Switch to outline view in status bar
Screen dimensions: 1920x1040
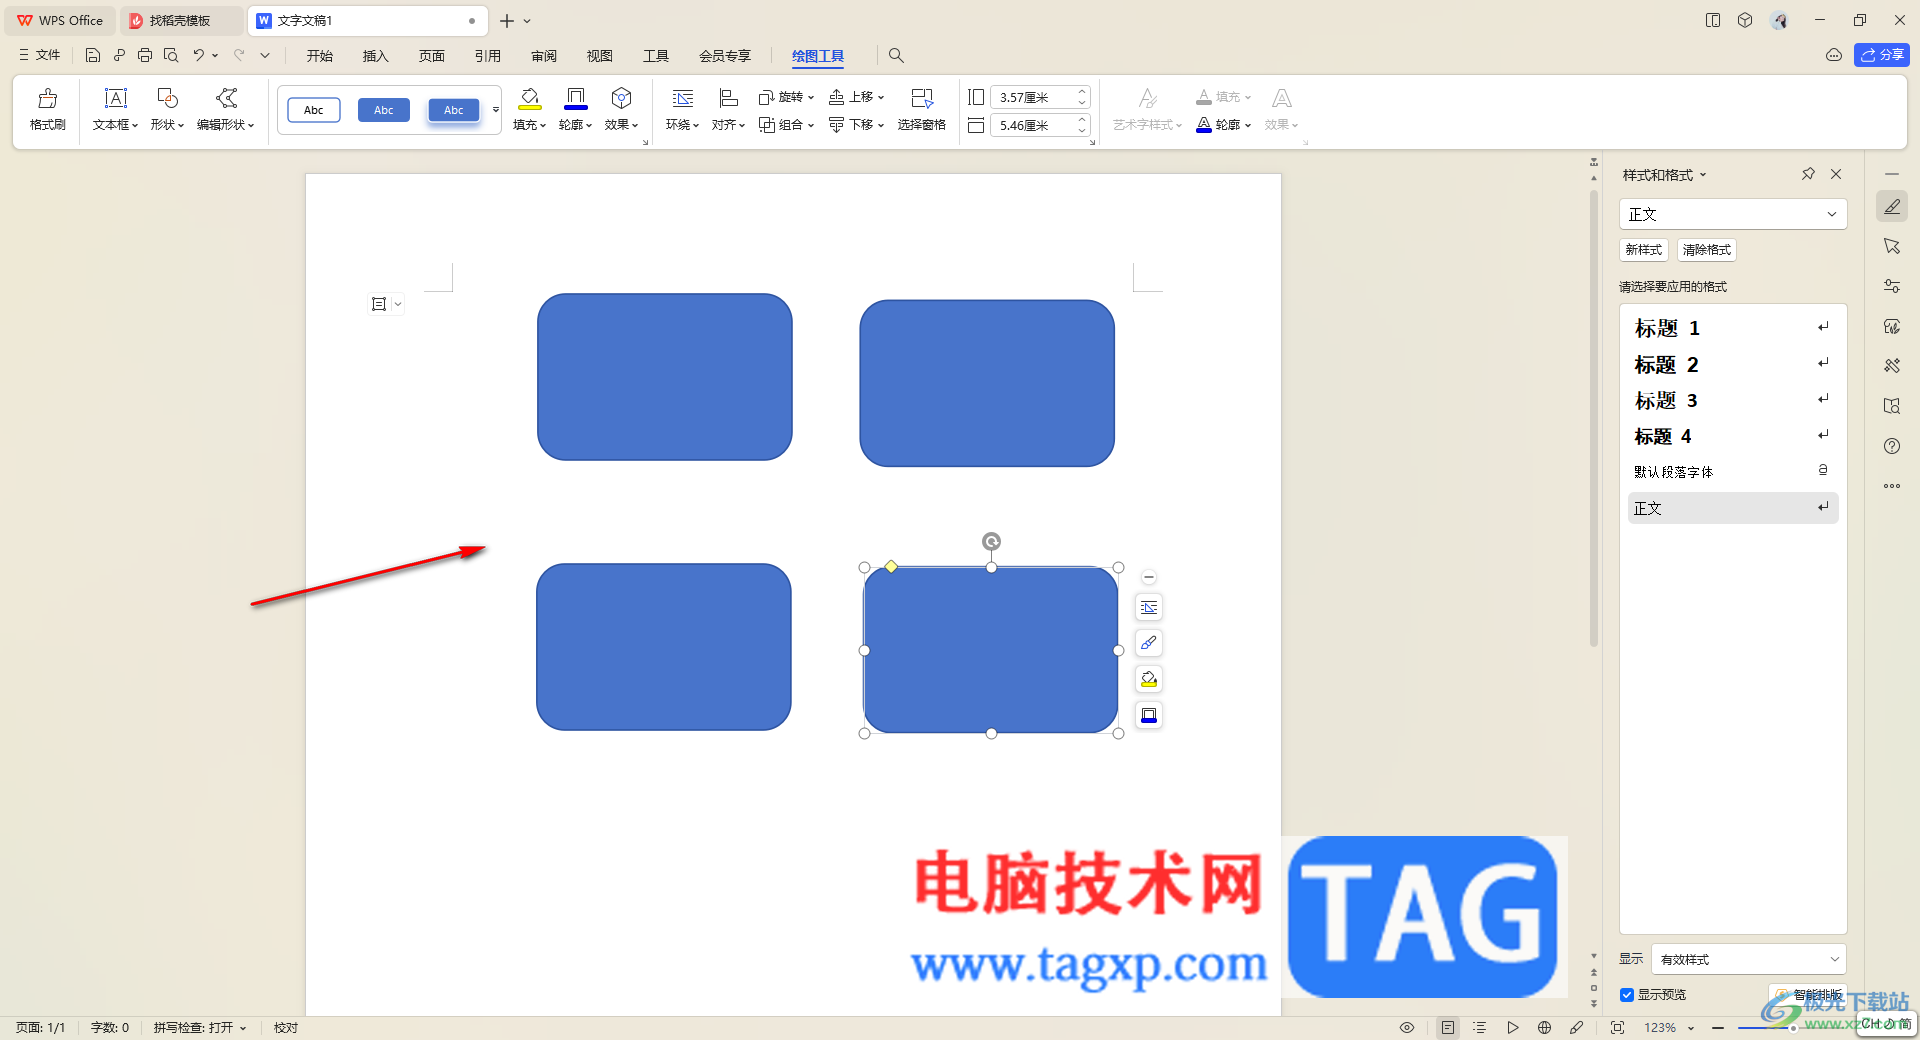click(1480, 1027)
